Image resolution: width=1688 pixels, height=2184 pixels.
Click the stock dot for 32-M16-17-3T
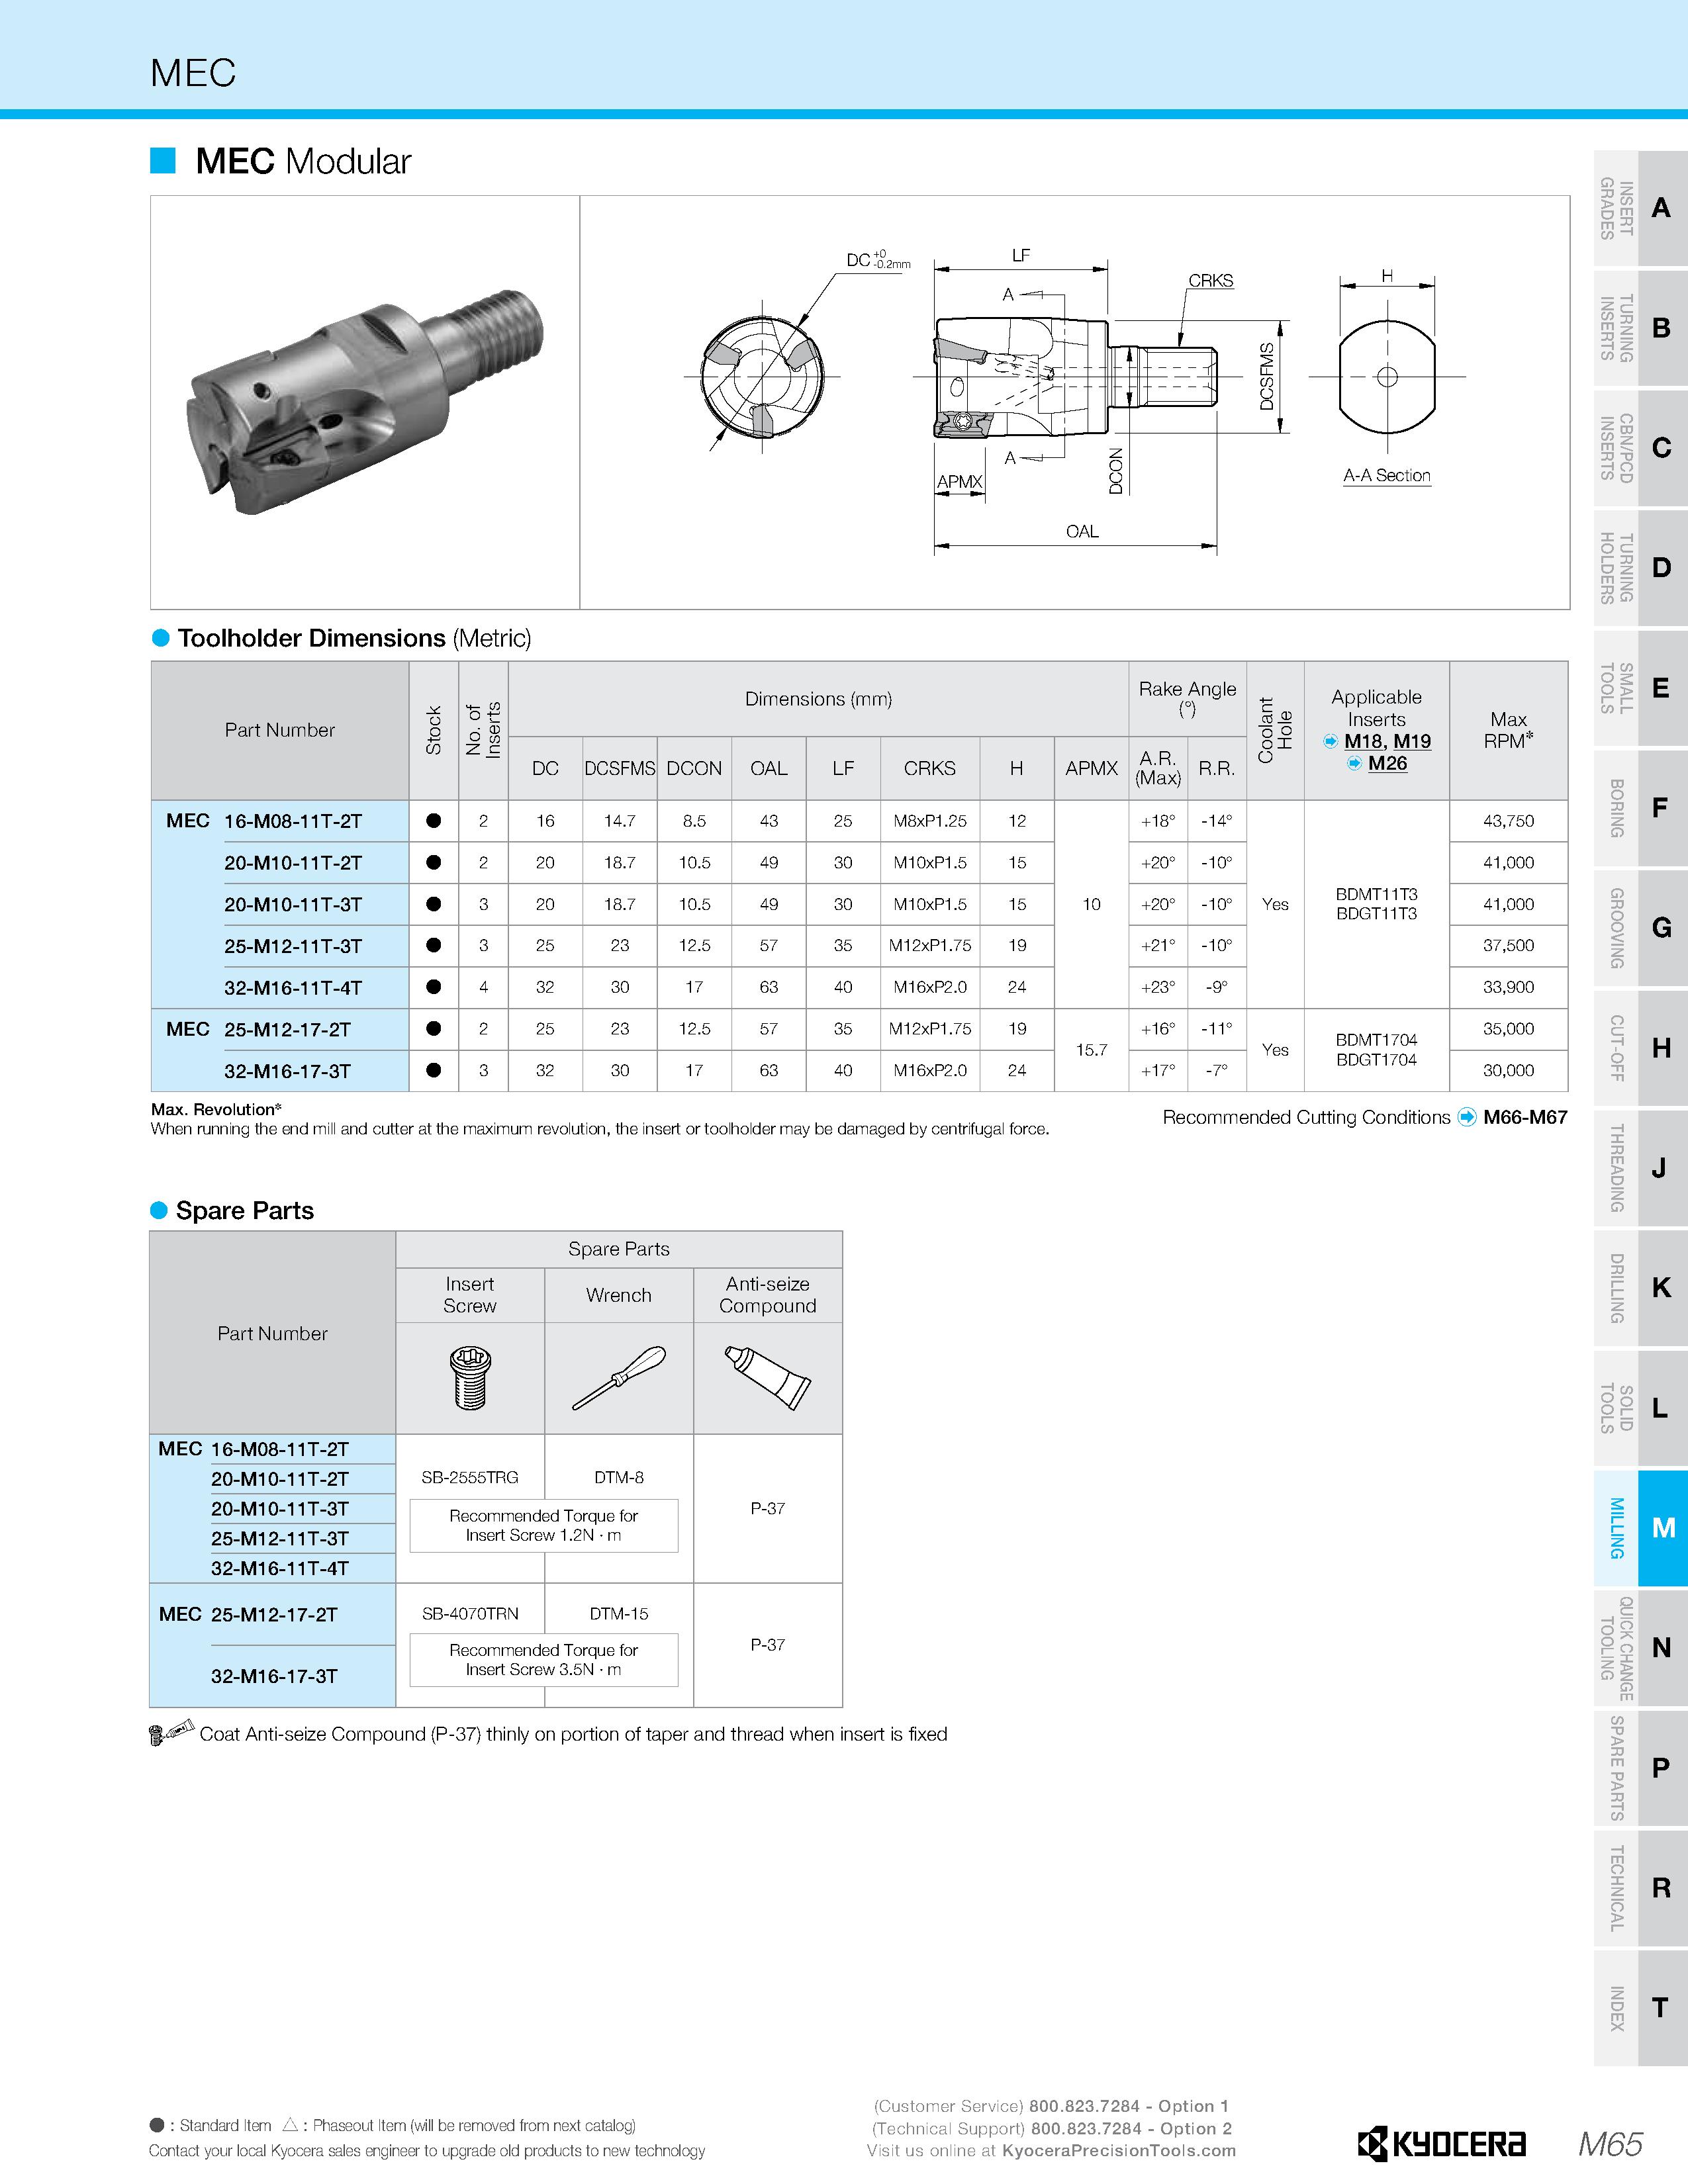coord(434,1070)
